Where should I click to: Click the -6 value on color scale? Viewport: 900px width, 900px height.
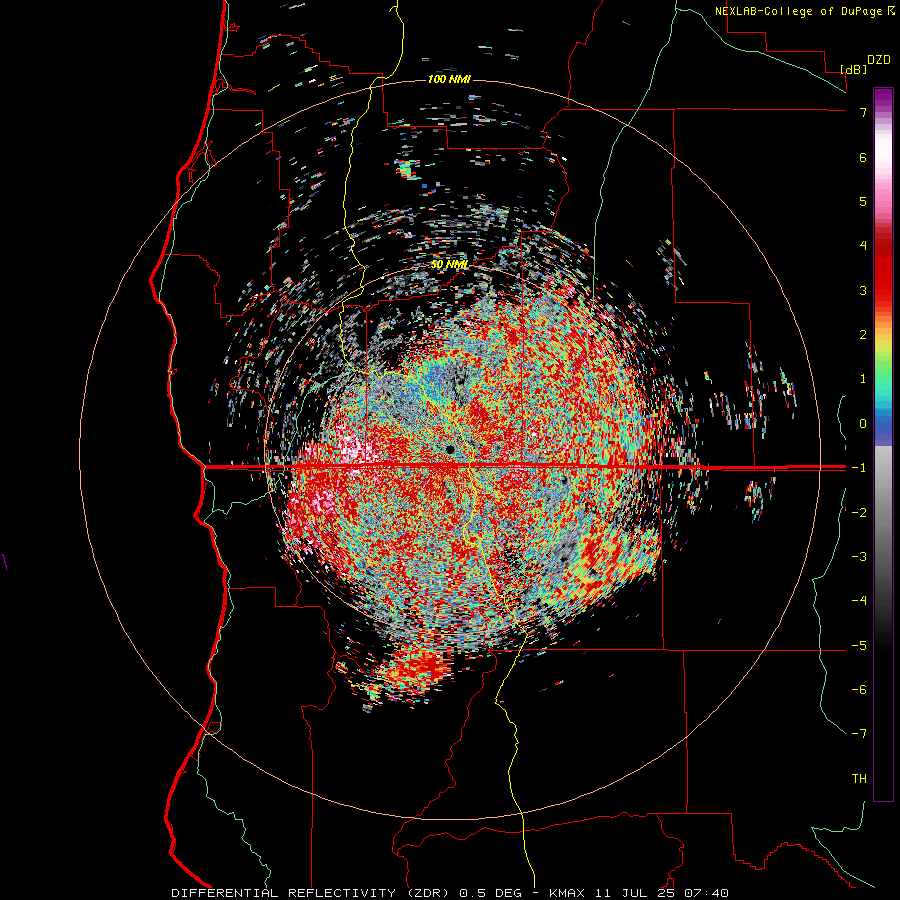859,690
